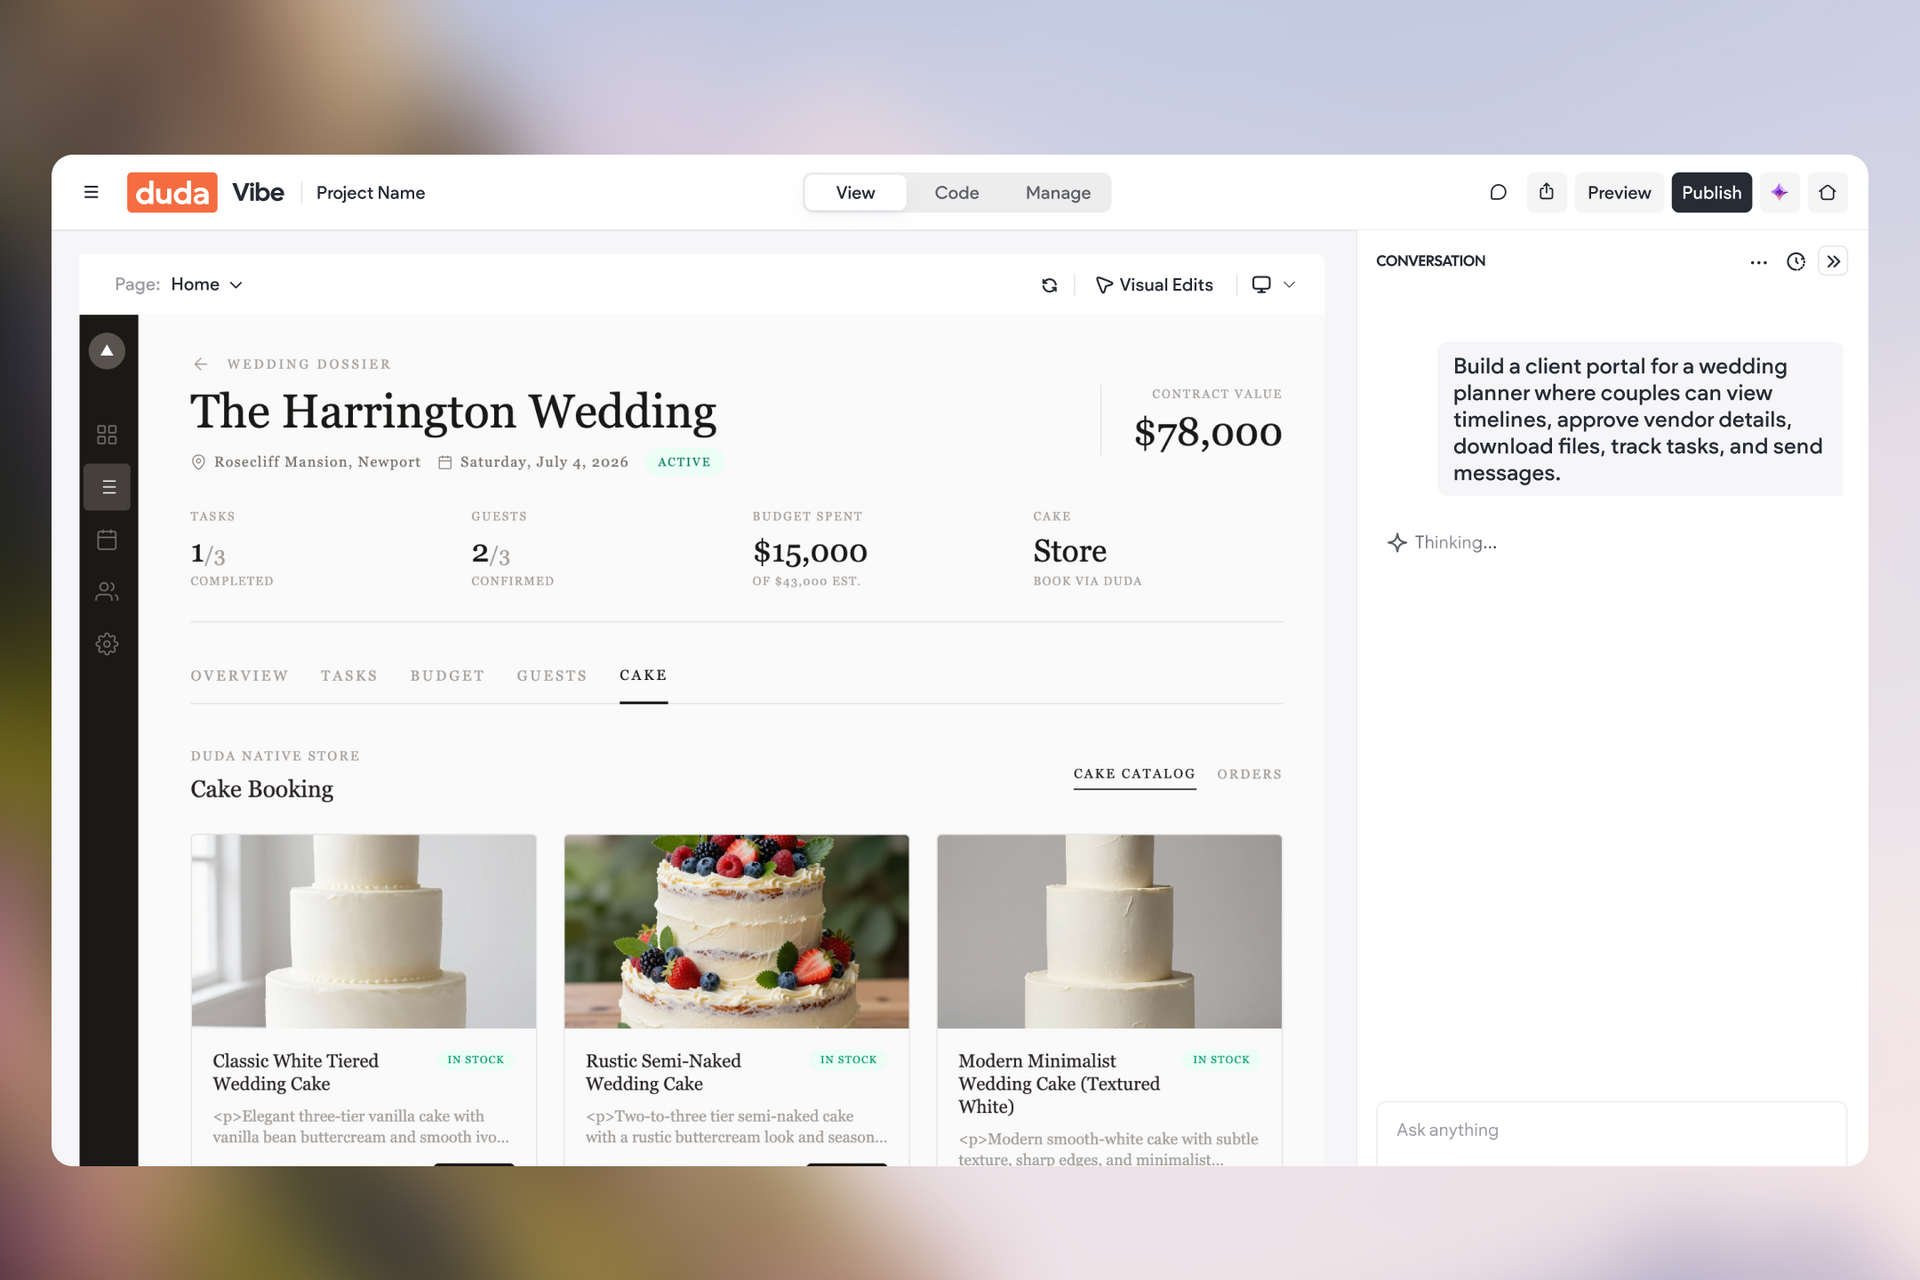The image size is (1920, 1280).
Task: Open the Tasks tab
Action: tap(349, 676)
